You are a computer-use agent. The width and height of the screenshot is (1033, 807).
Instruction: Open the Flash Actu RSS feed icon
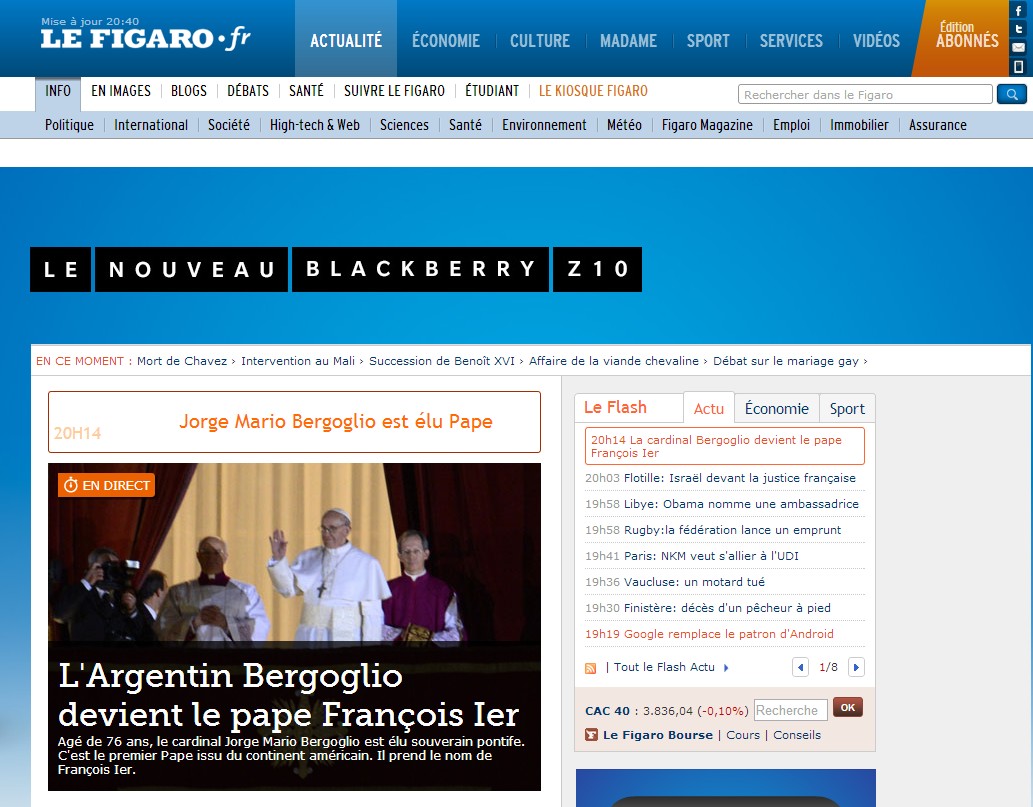[x=591, y=668]
